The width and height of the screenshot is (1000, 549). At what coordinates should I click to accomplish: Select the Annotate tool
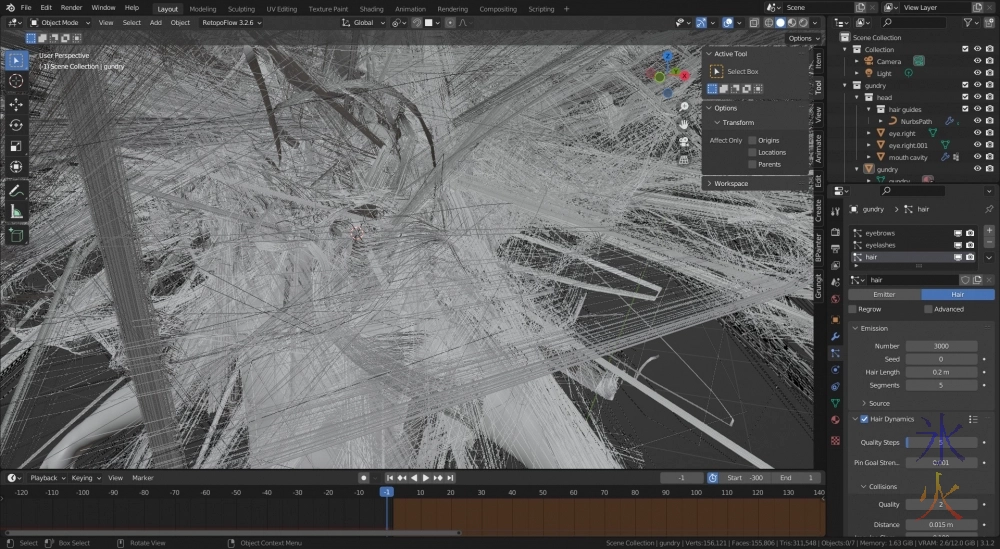click(16, 190)
